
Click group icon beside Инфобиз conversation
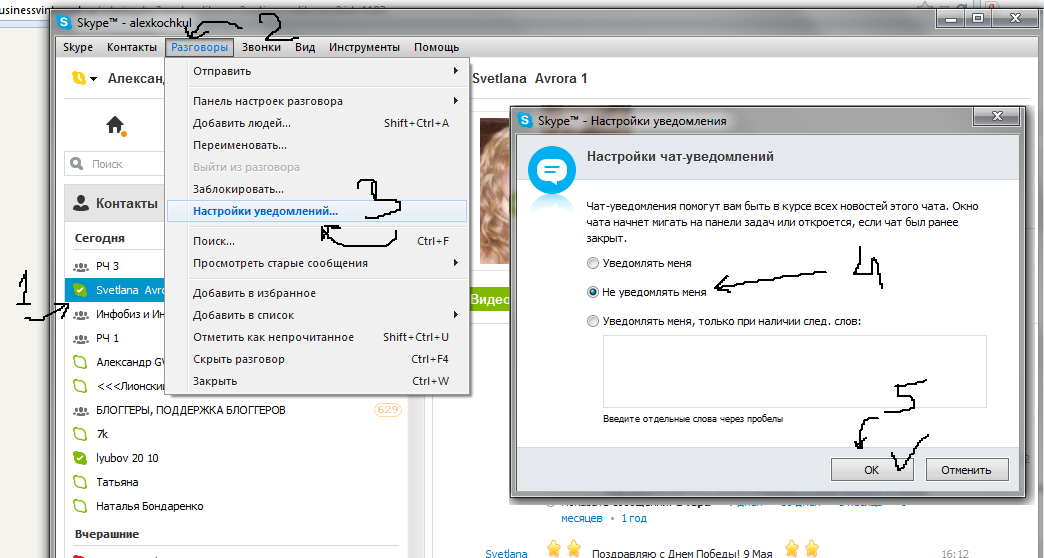[x=81, y=314]
